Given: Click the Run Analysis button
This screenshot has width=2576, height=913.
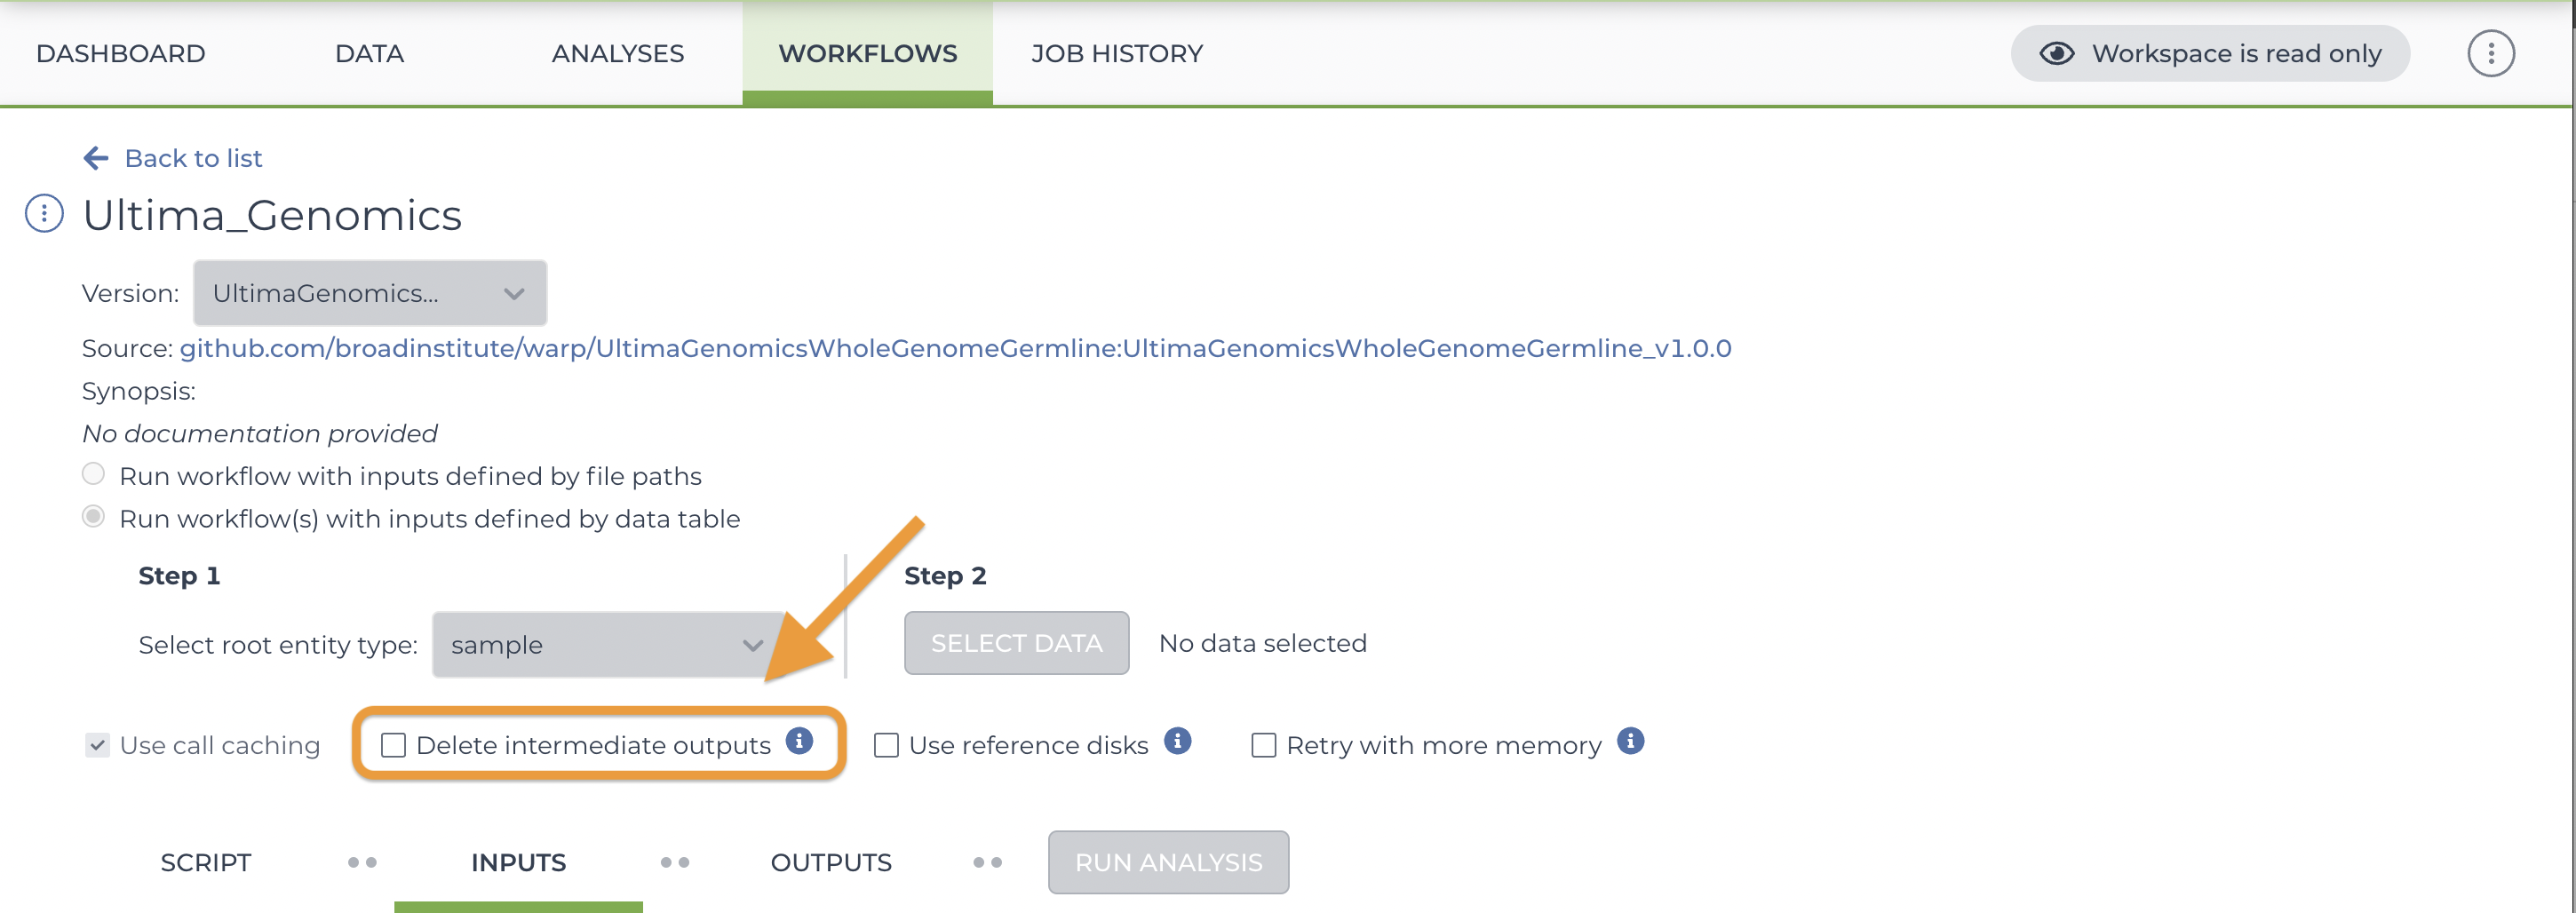Looking at the screenshot, I should tap(1168, 862).
